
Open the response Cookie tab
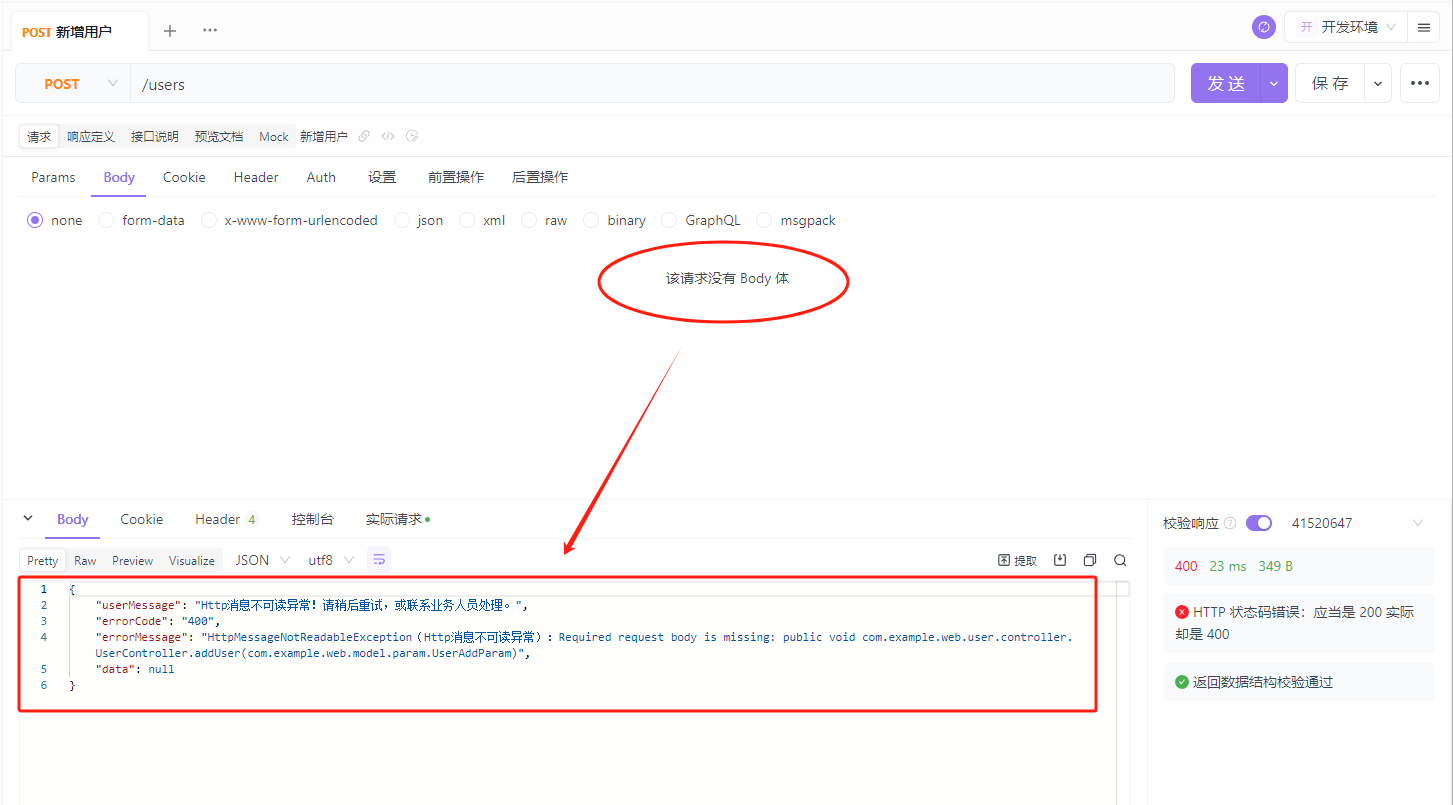(x=142, y=519)
